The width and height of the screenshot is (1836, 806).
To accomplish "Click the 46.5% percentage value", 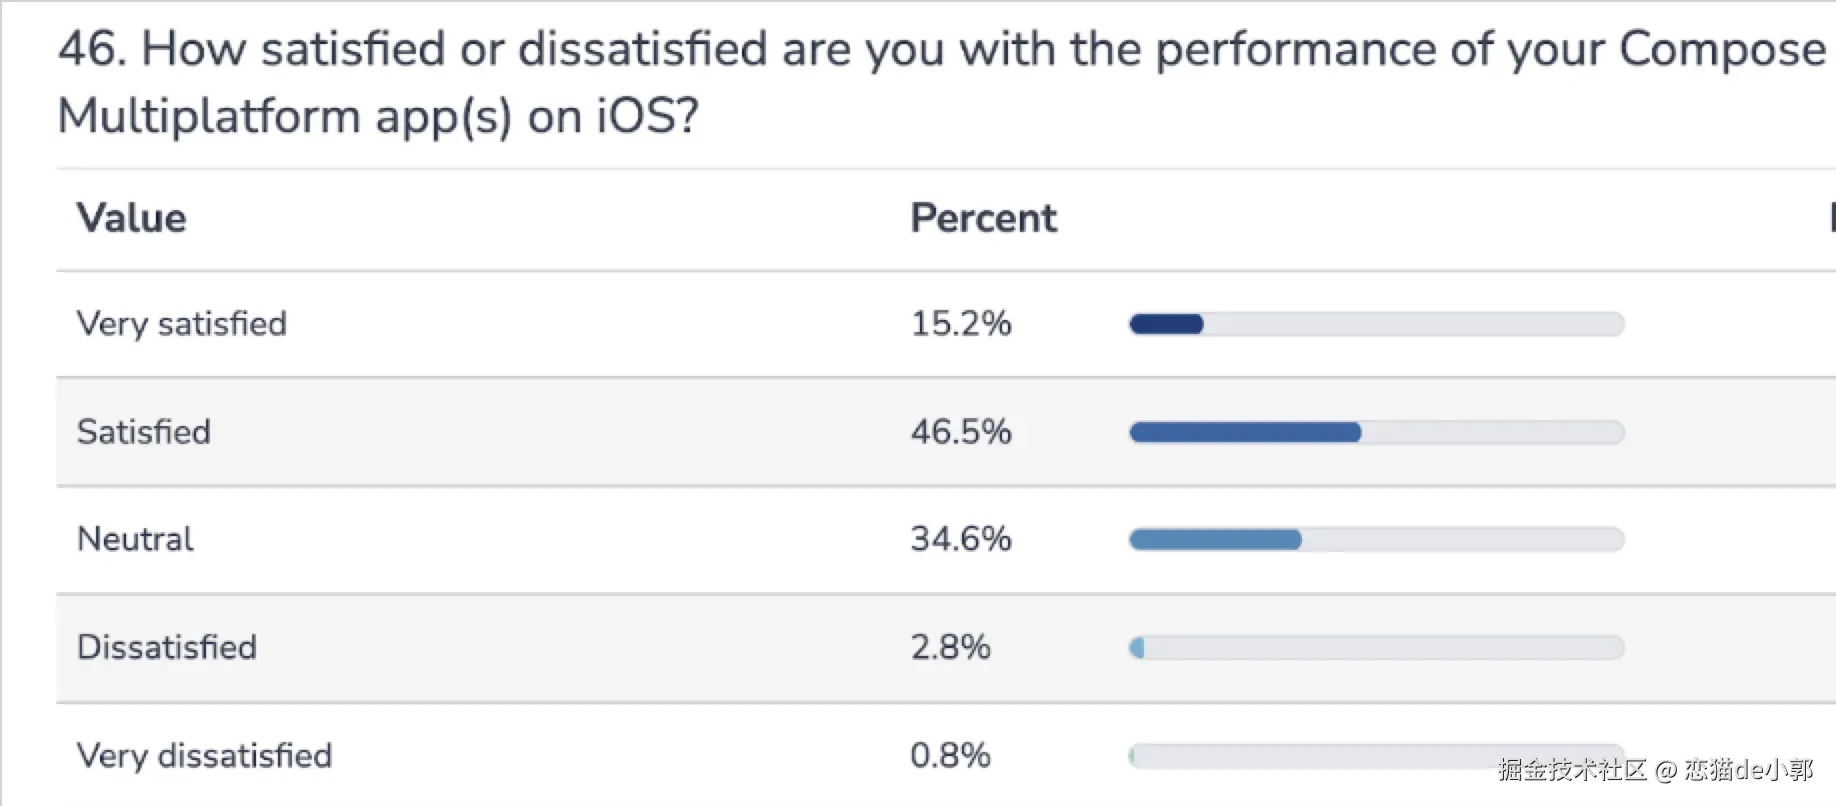I will pyautogui.click(x=960, y=432).
